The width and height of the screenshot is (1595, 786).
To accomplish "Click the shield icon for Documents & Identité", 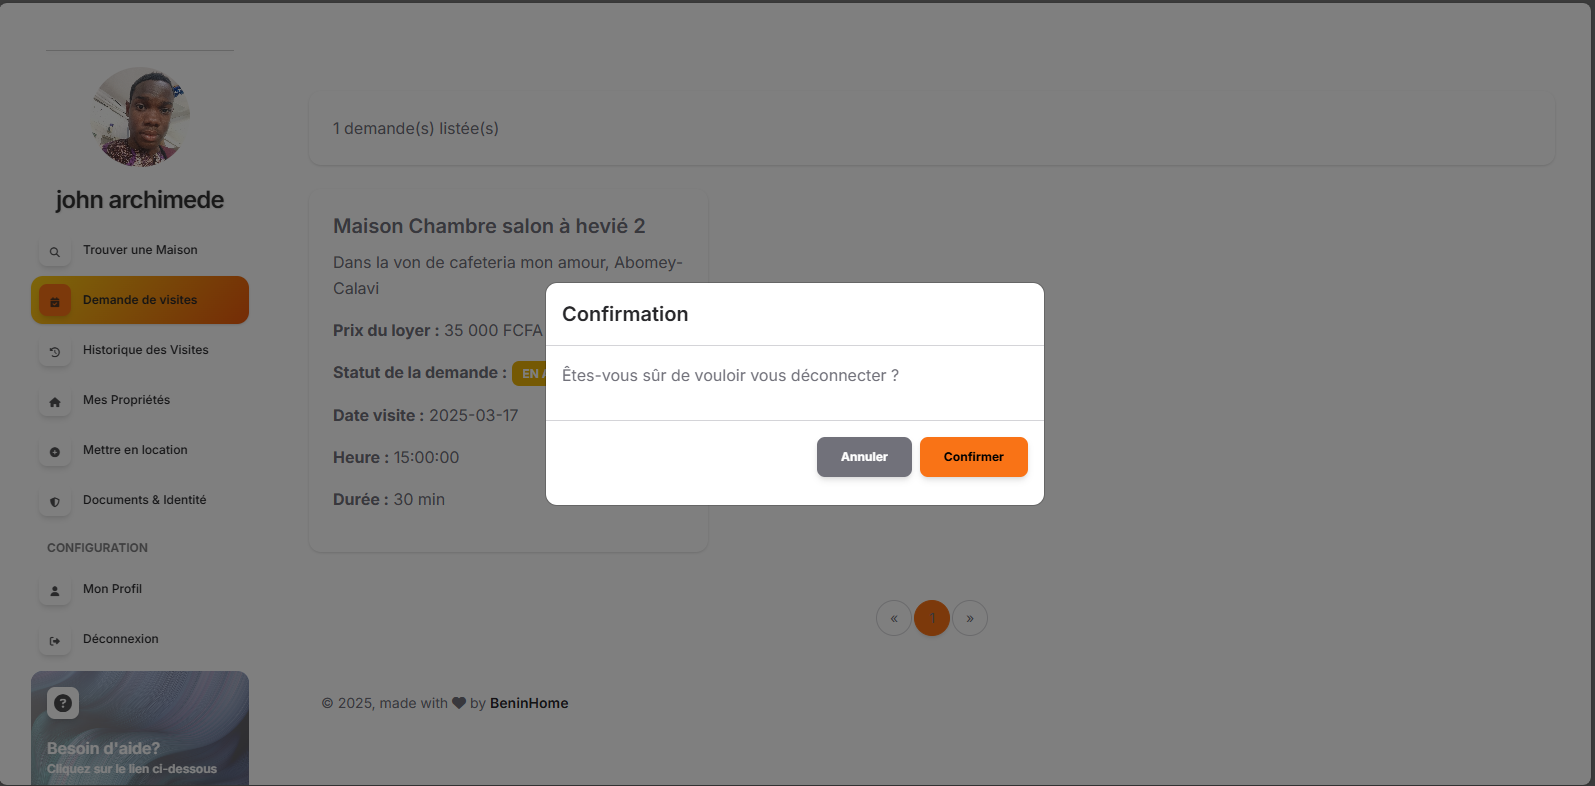I will coord(55,502).
